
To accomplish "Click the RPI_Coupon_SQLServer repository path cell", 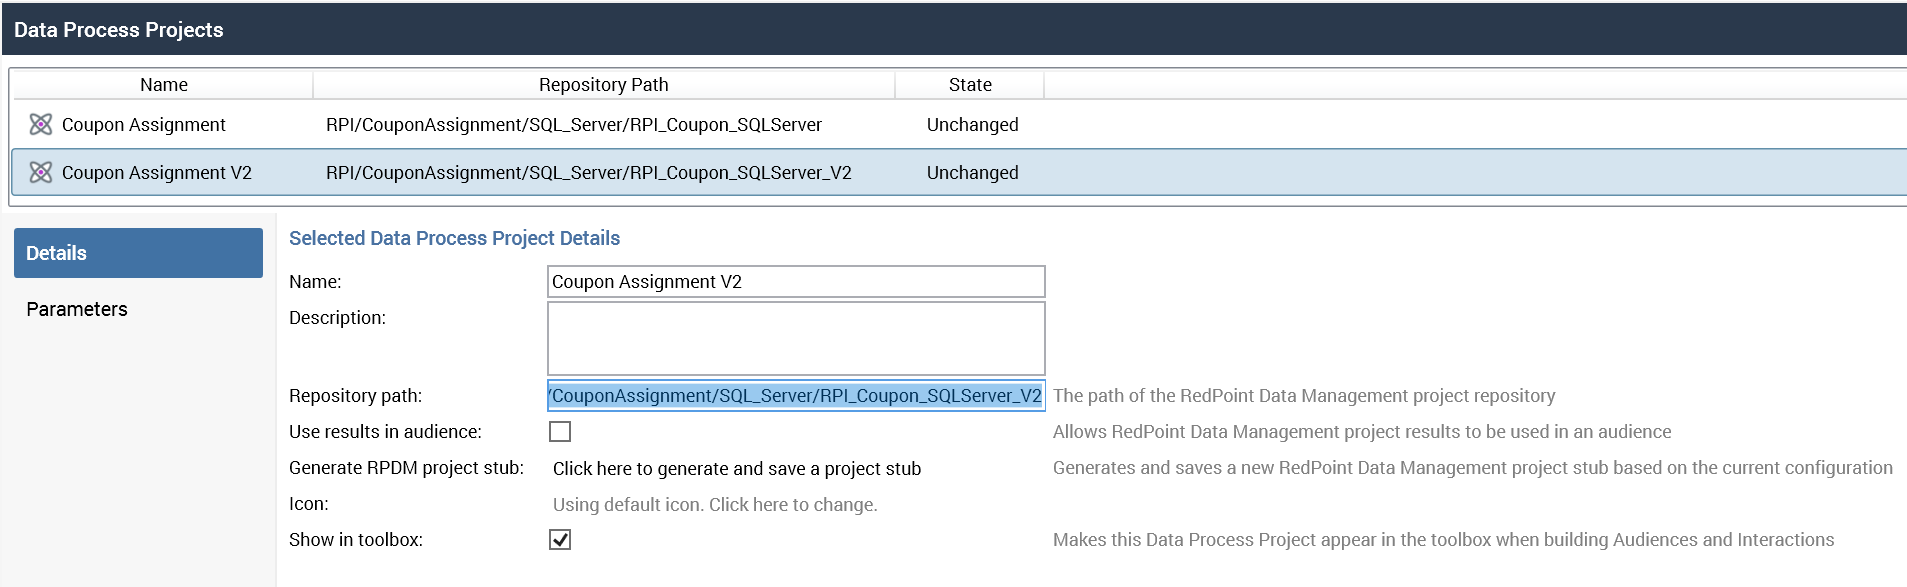I will pos(574,124).
